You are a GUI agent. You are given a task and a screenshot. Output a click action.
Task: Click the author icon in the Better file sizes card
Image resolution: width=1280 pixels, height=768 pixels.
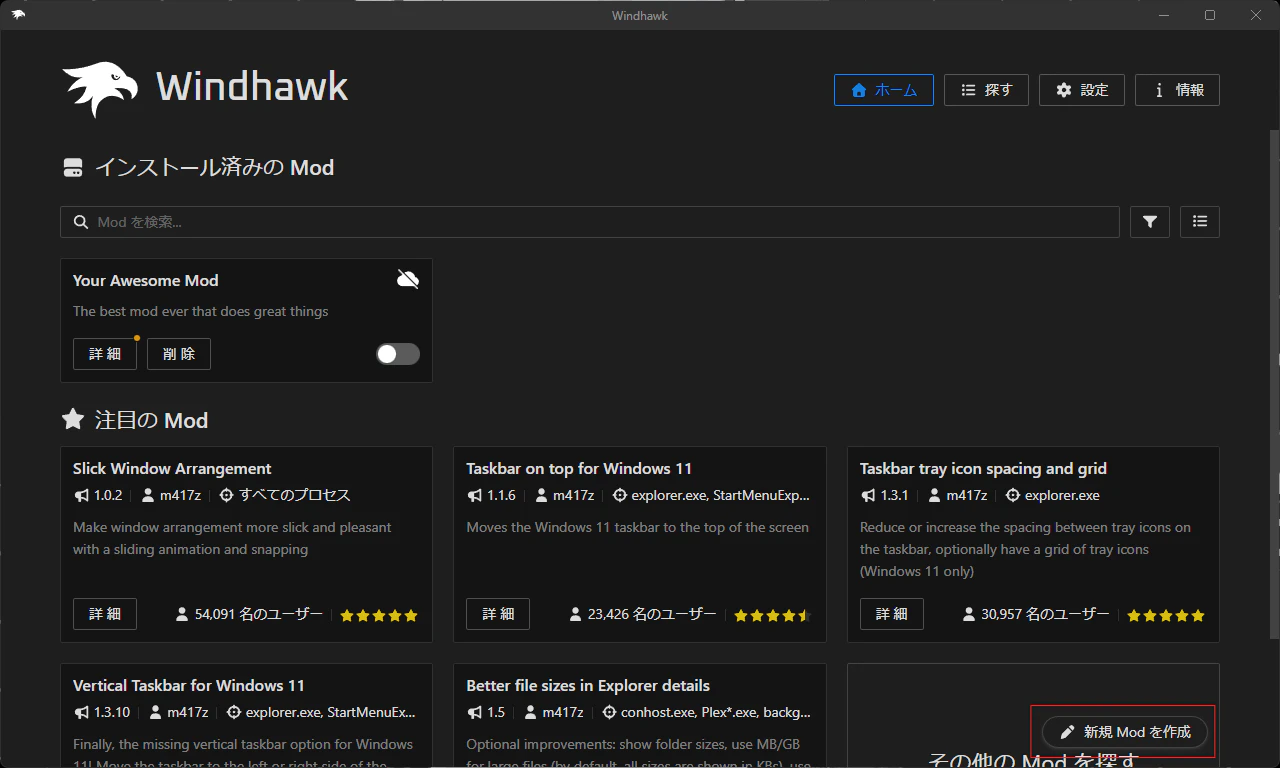coord(532,712)
